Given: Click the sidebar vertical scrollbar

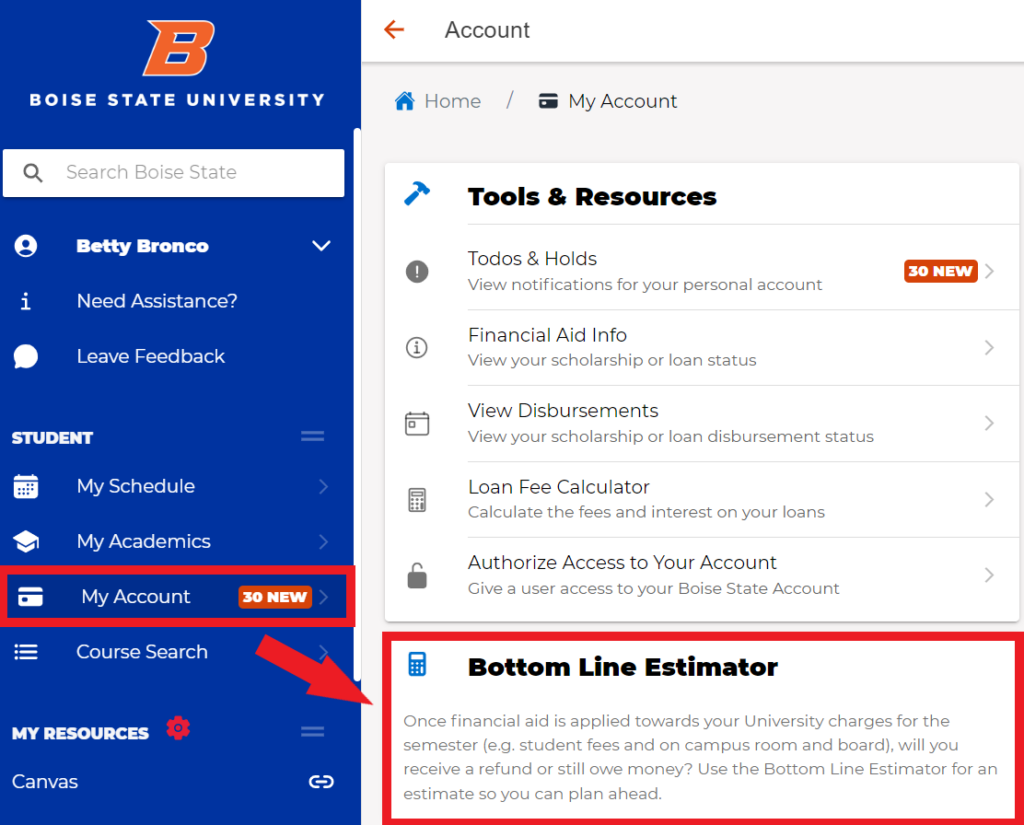Looking at the screenshot, I should [357, 405].
